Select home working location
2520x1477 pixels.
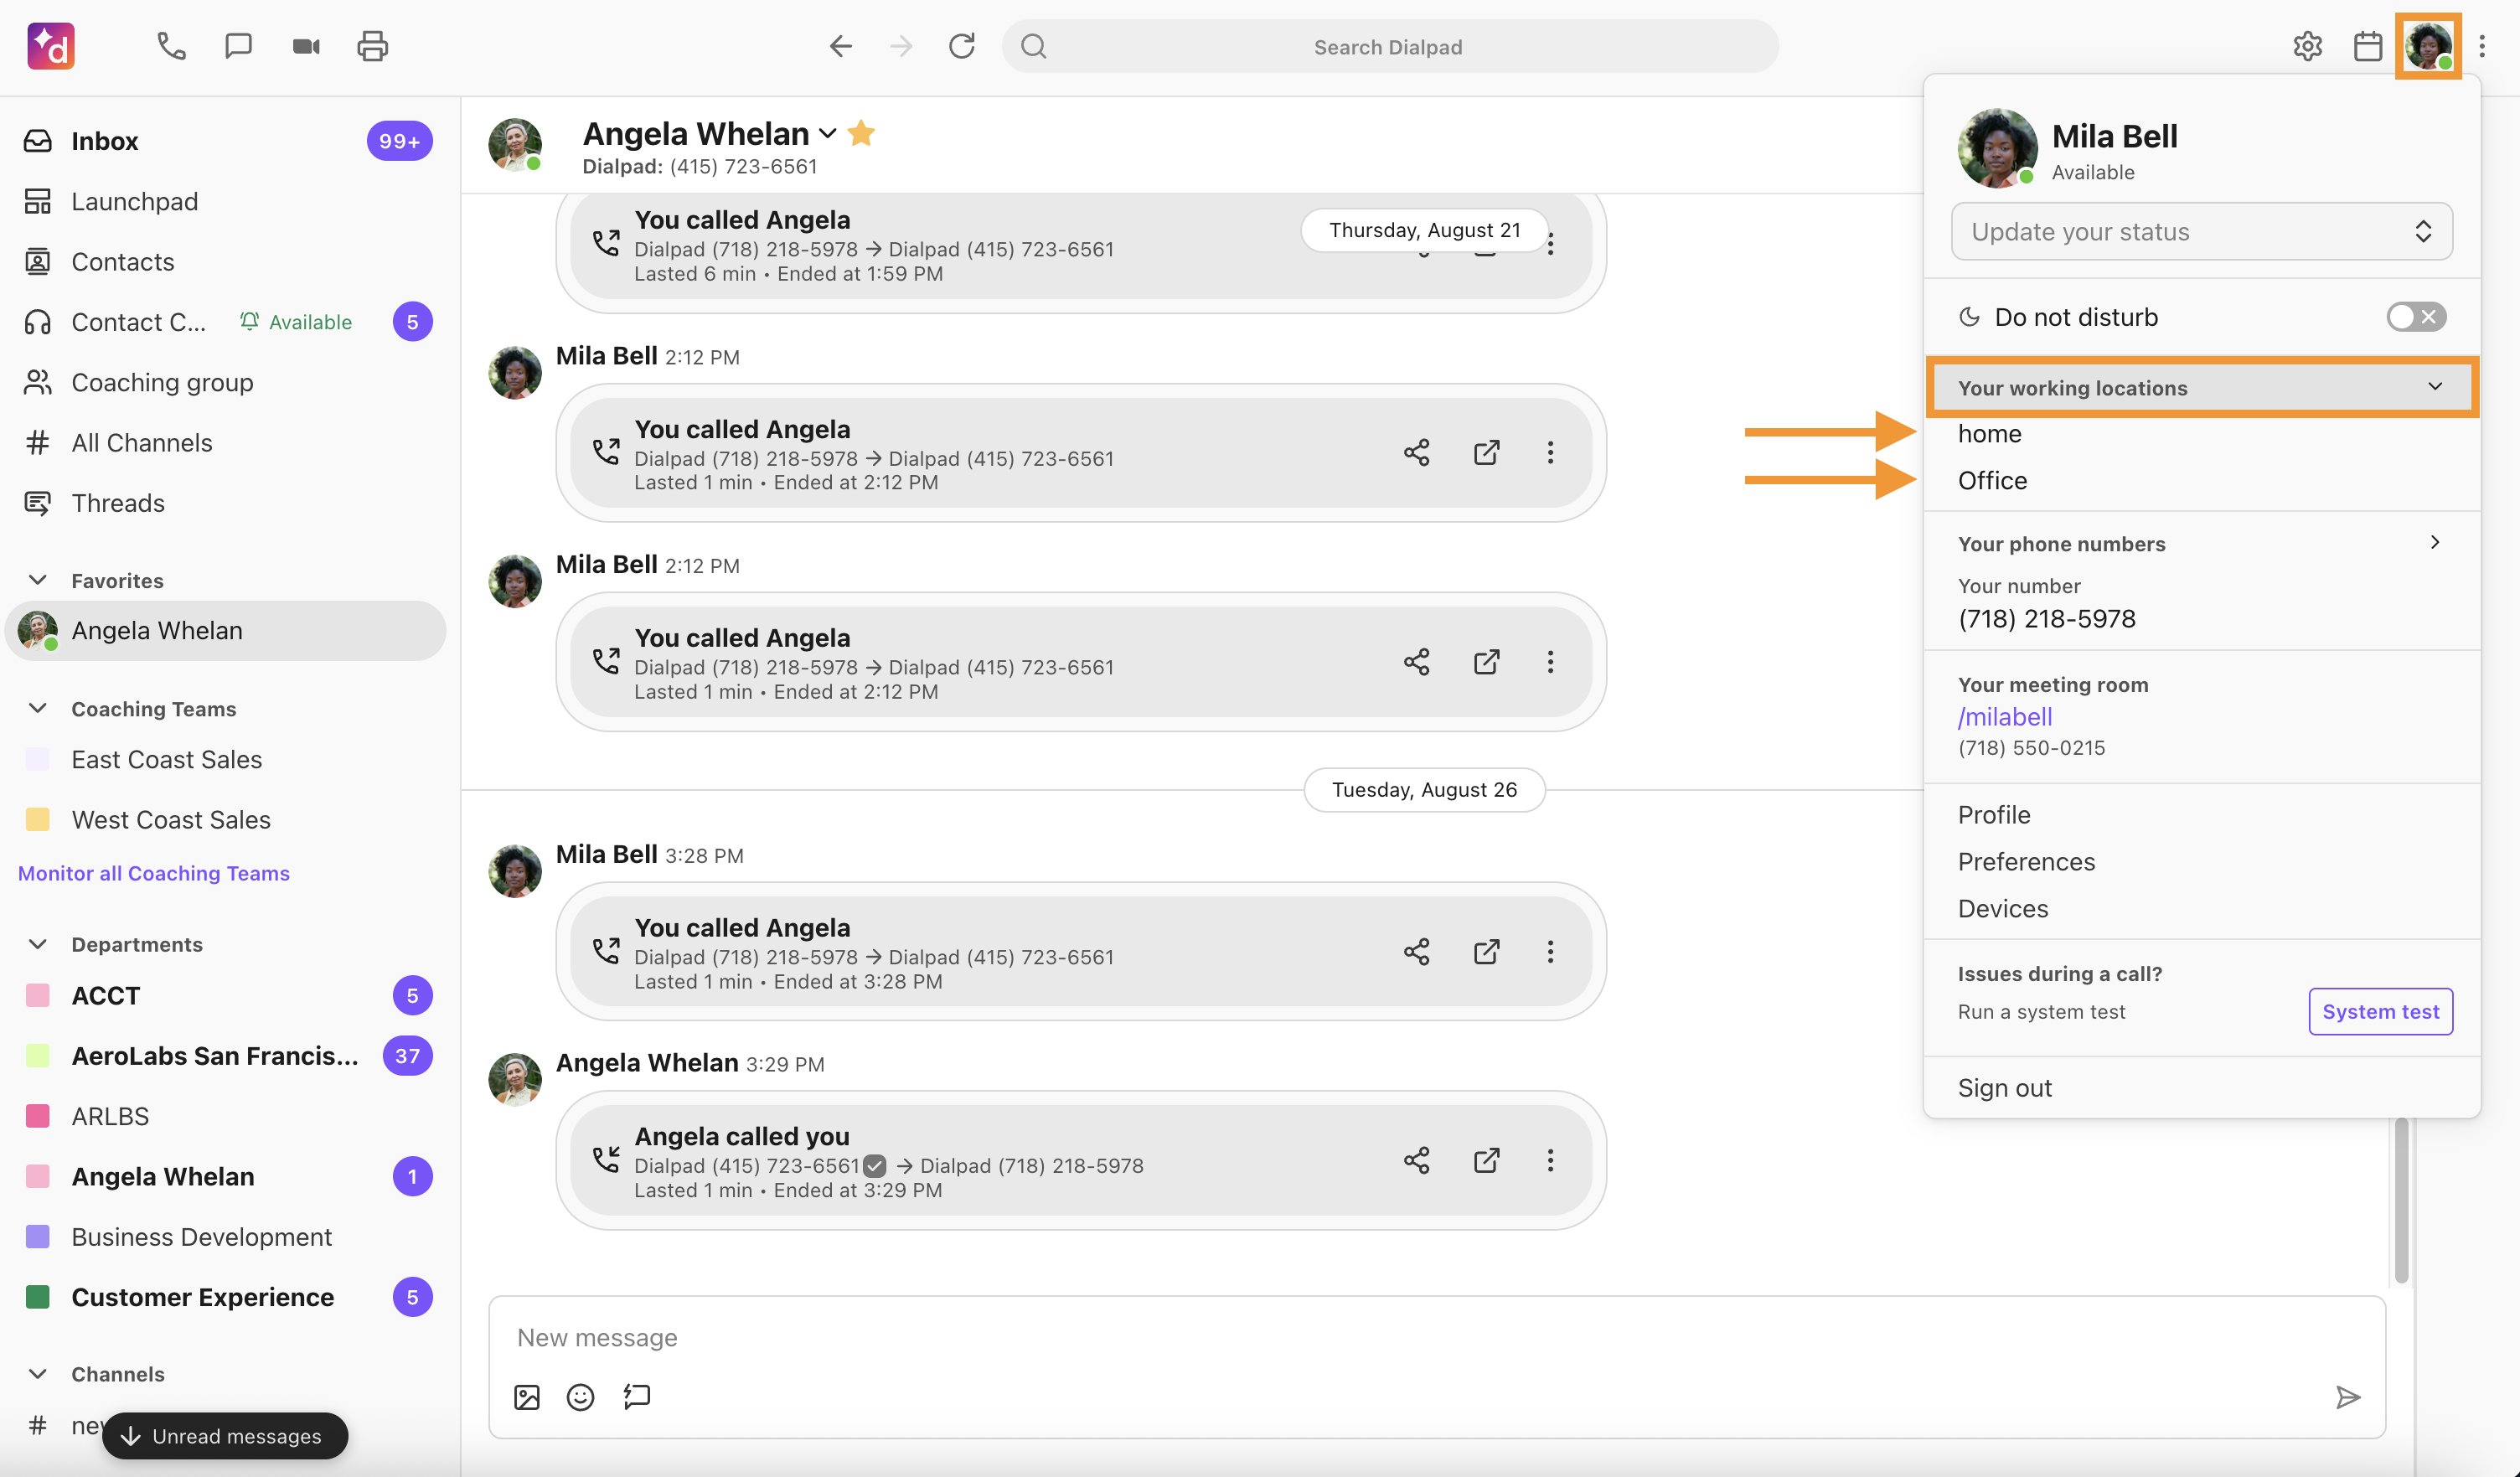pos(1990,434)
